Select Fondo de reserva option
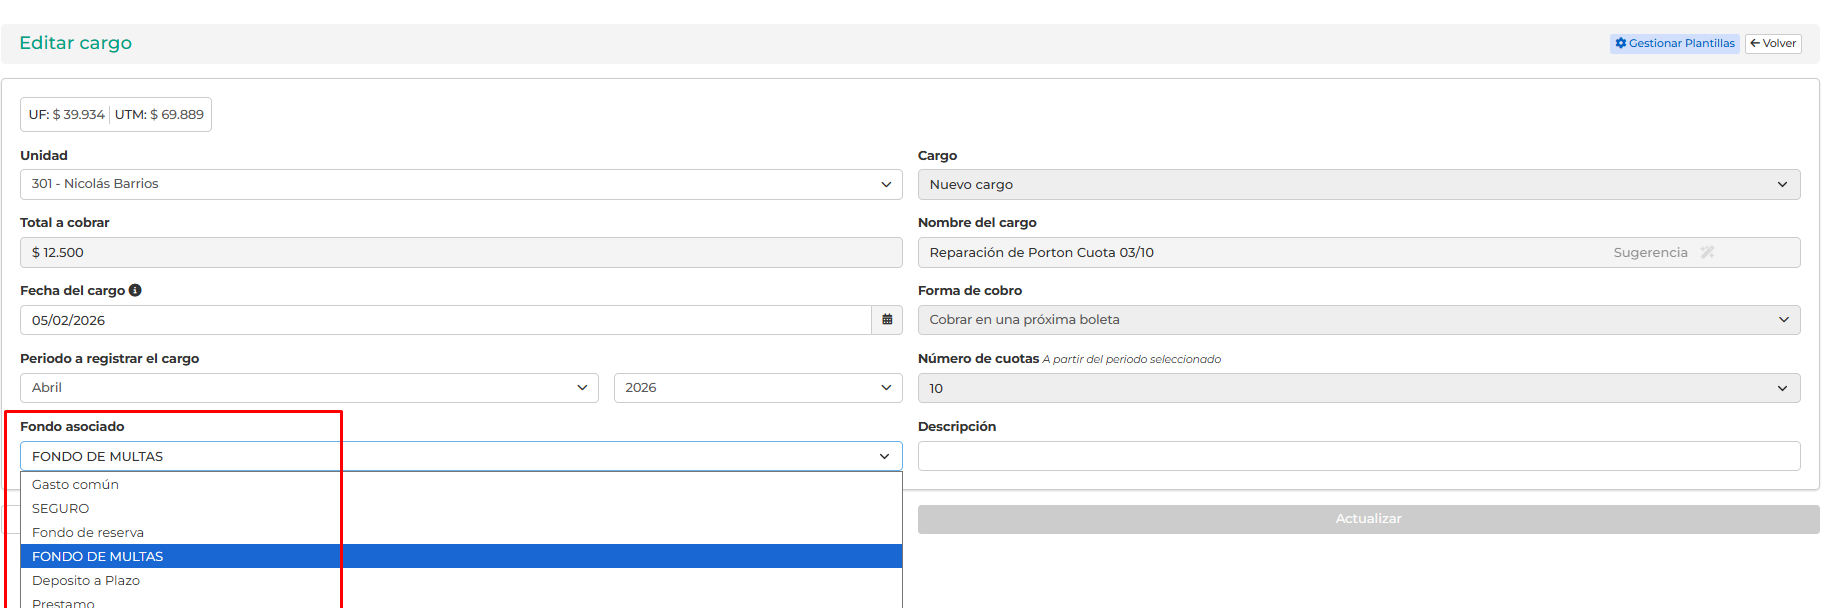Screen dimensions: 1828x608 88,532
